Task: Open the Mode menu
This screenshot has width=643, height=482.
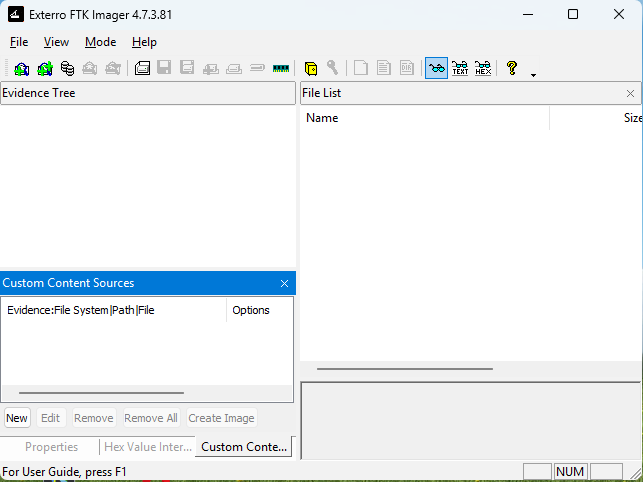Action: tap(100, 42)
